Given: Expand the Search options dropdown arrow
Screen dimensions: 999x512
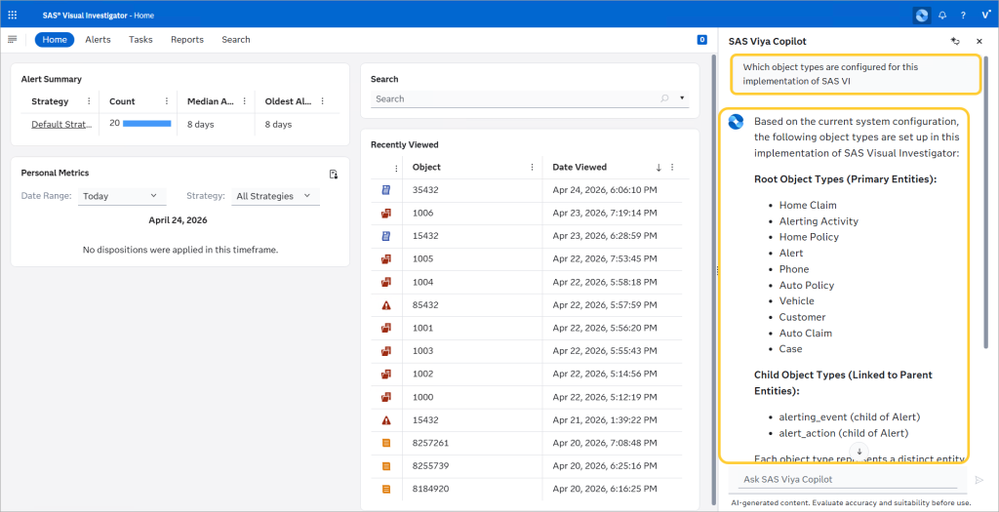Looking at the screenshot, I should [682, 99].
